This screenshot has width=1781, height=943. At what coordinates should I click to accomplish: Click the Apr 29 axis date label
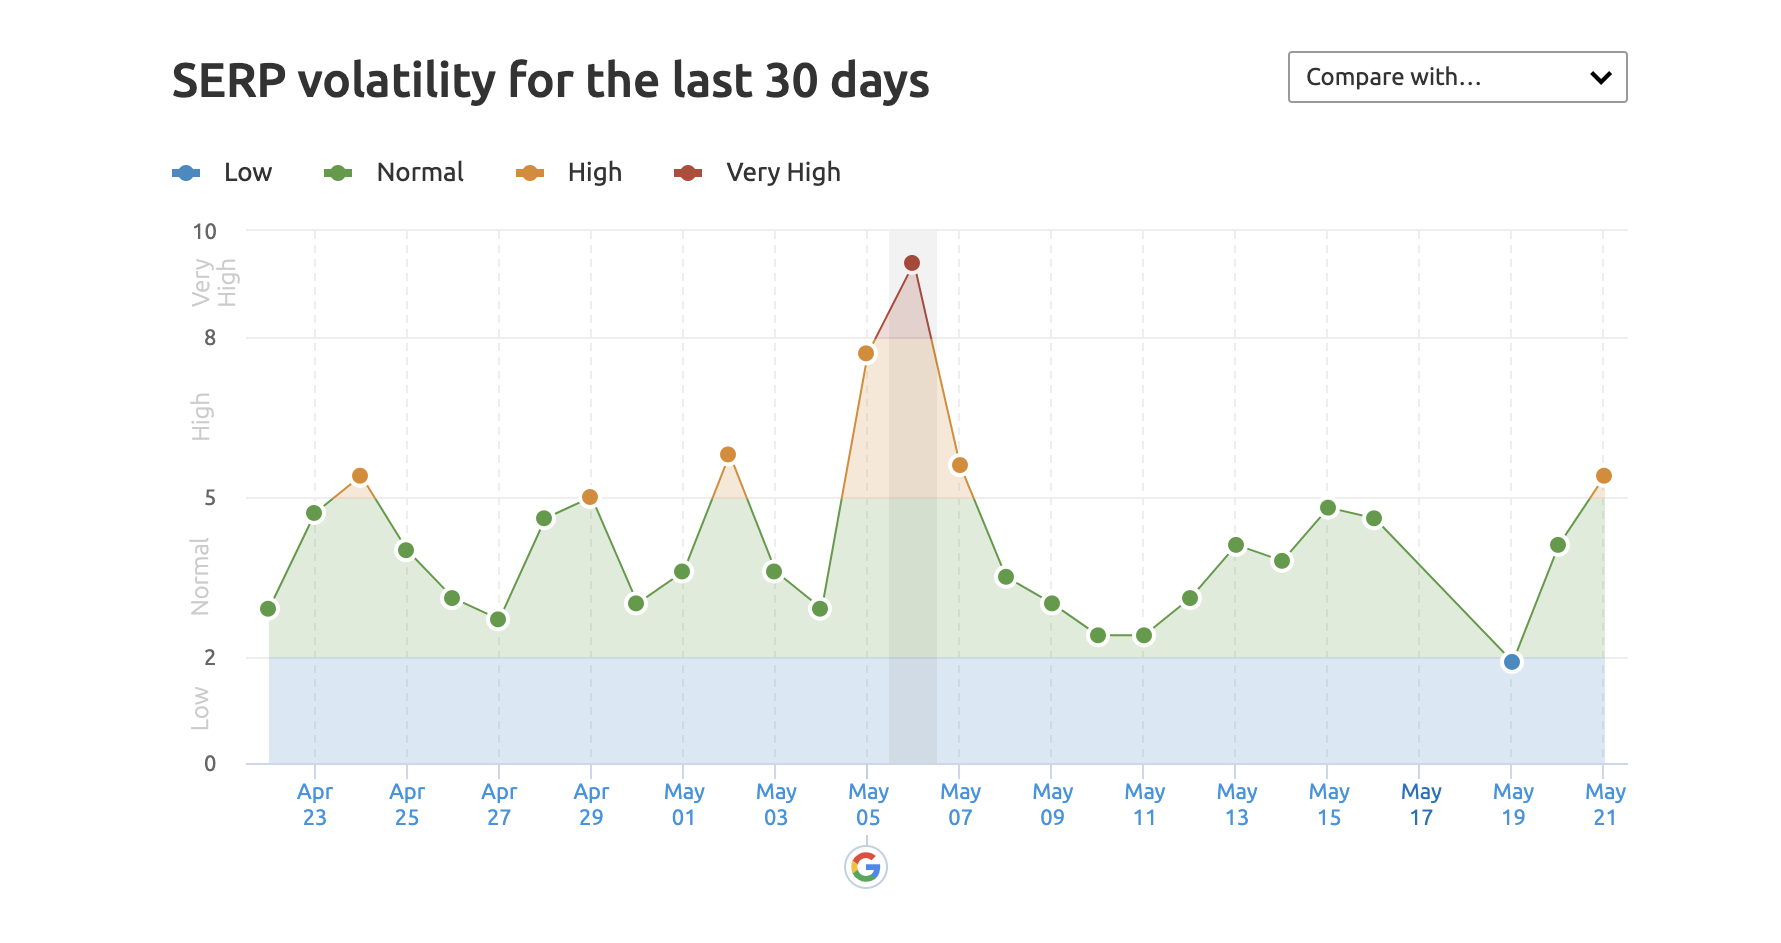[x=591, y=805]
